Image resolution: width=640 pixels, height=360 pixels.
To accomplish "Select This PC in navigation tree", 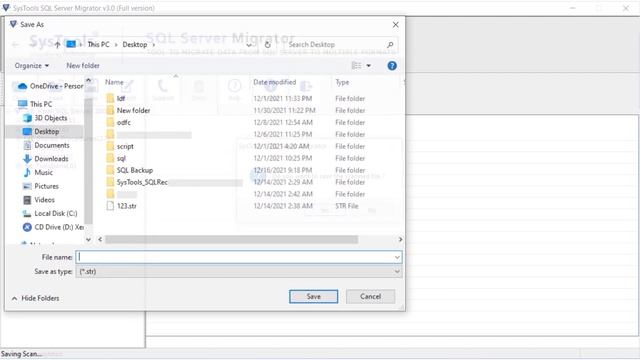I will (x=36, y=104).
